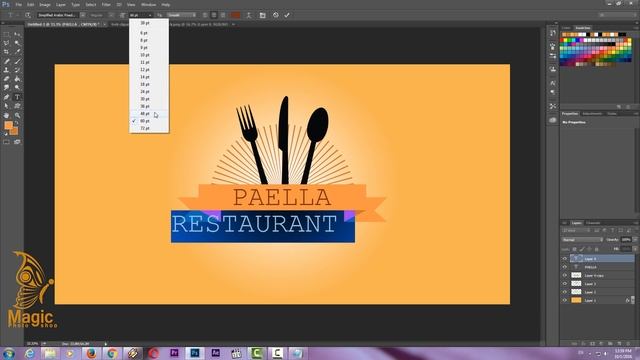Open the Window menu
The height and width of the screenshot is (360, 640).
(x=148, y=4)
